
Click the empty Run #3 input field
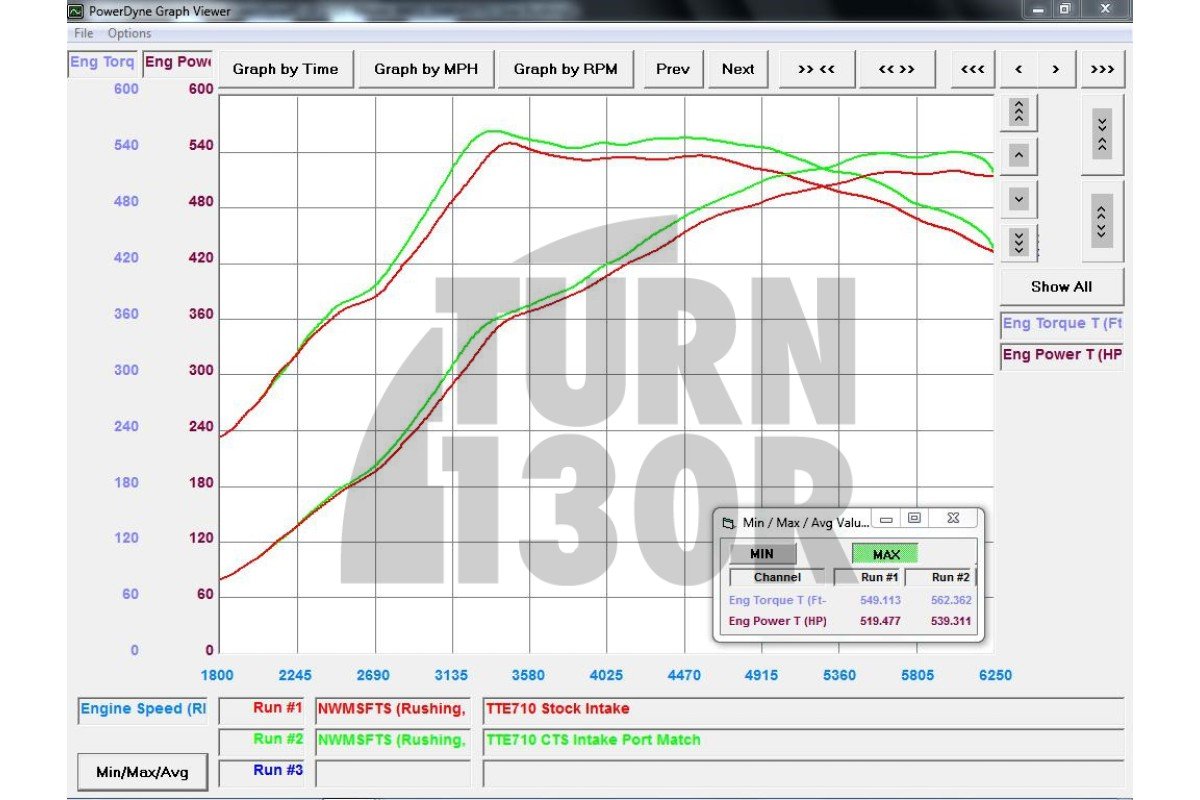coord(392,771)
